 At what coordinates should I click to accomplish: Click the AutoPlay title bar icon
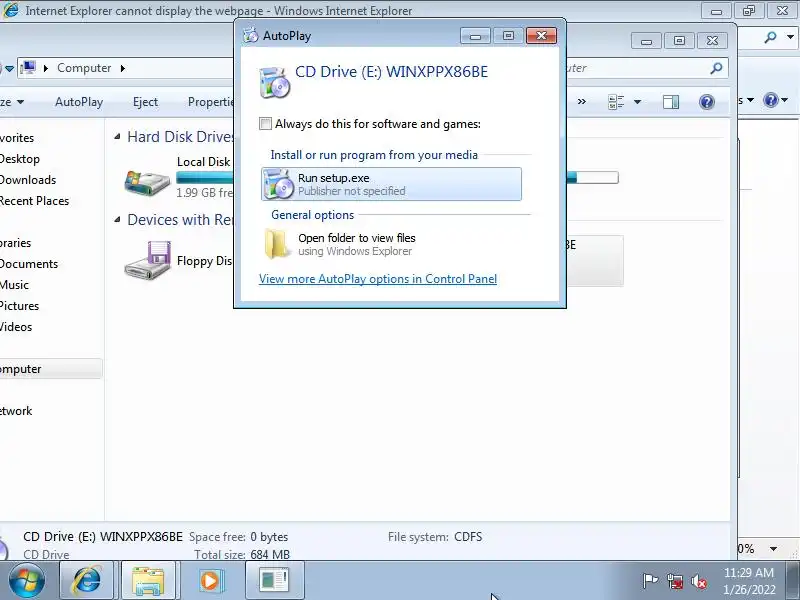point(251,36)
